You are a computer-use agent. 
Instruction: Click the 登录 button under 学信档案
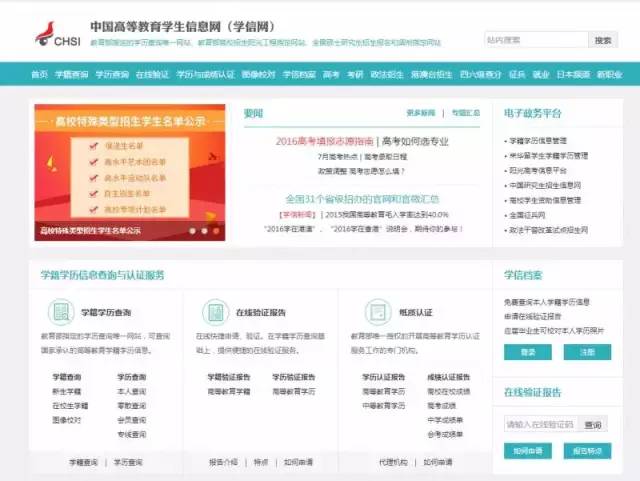[x=528, y=352]
